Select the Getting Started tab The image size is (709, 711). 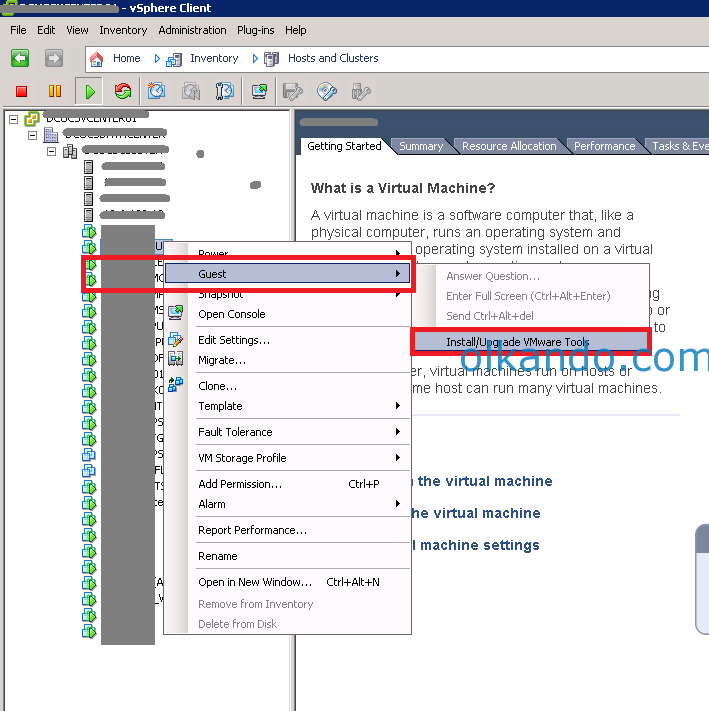coord(344,146)
